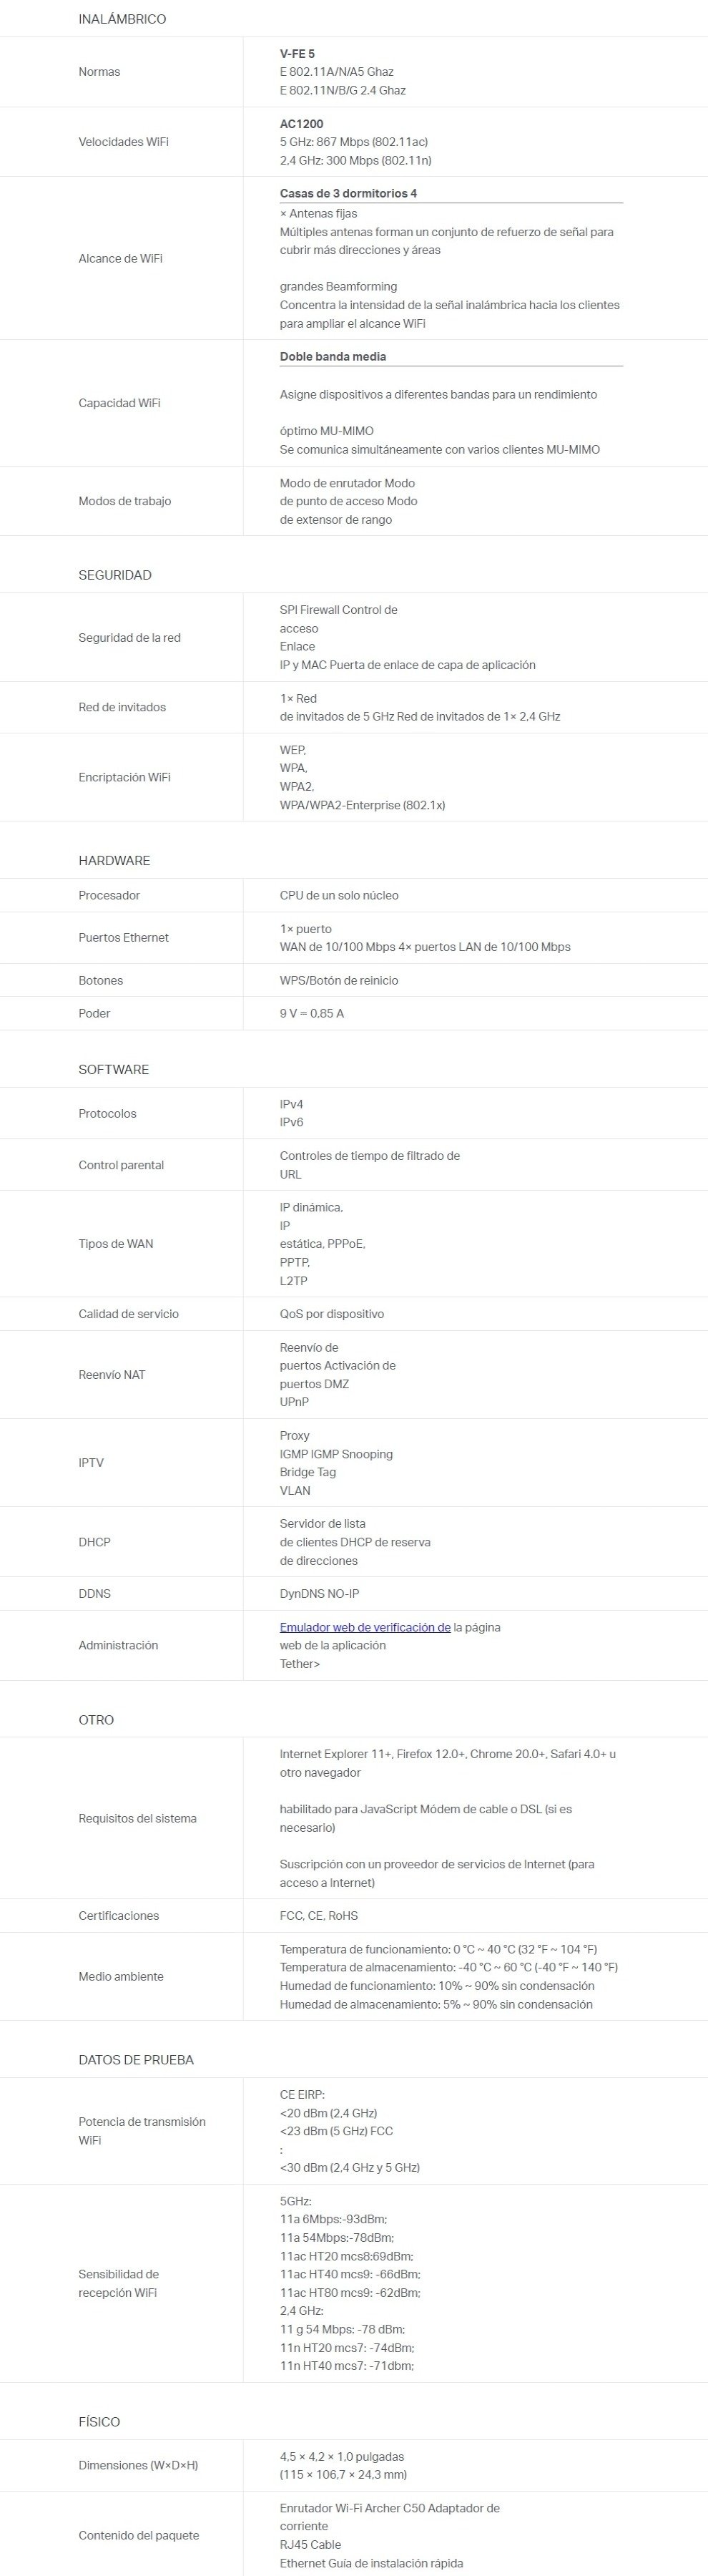This screenshot has width=708, height=2576.
Task: Select the Certificaciones row label
Action: click(118, 1916)
